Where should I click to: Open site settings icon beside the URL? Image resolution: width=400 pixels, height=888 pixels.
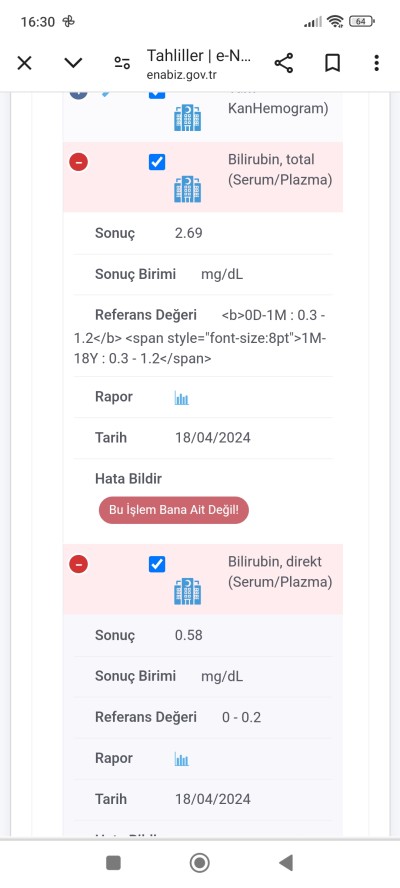click(122, 63)
